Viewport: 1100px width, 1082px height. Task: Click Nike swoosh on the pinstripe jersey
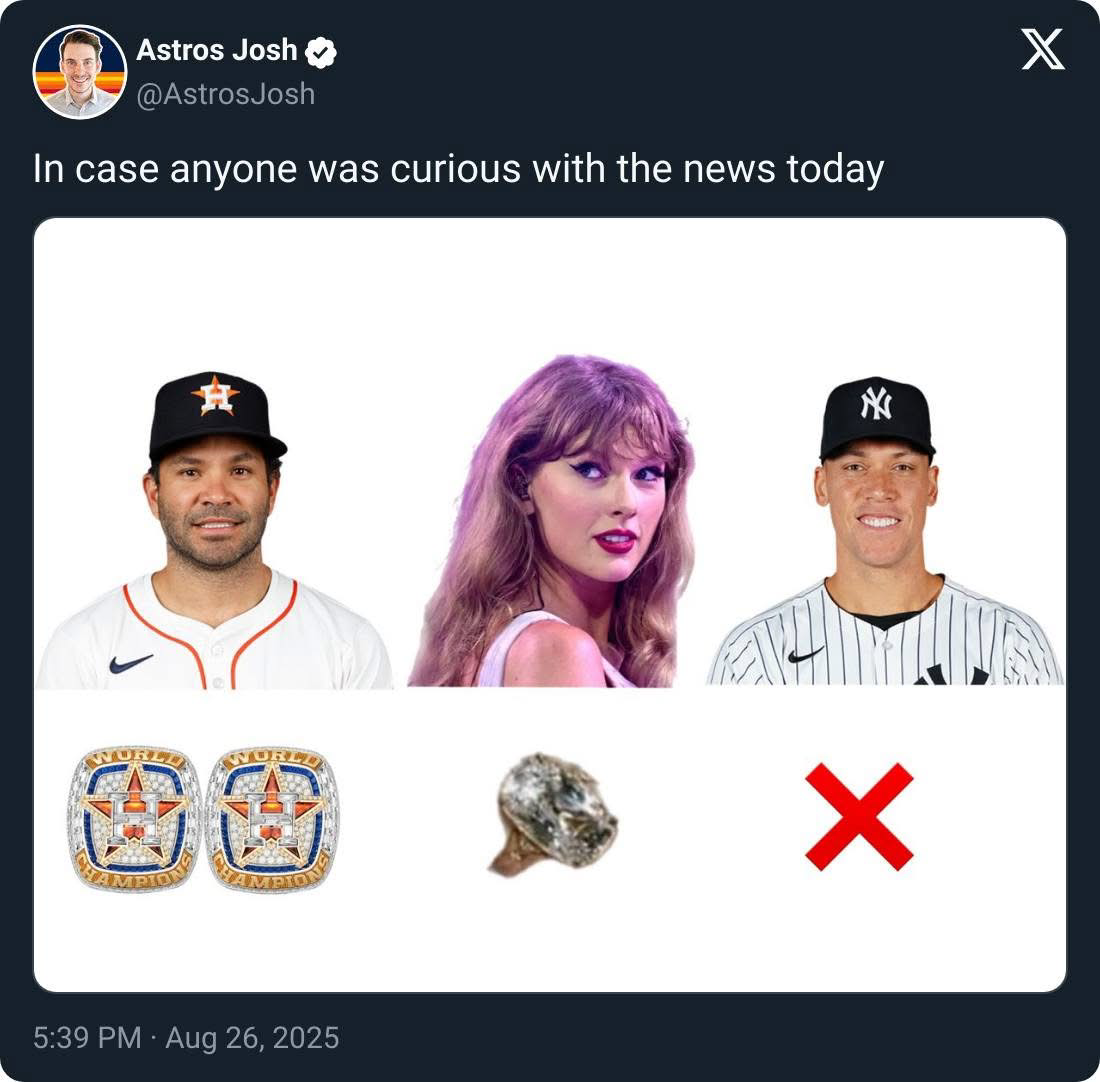(x=805, y=655)
